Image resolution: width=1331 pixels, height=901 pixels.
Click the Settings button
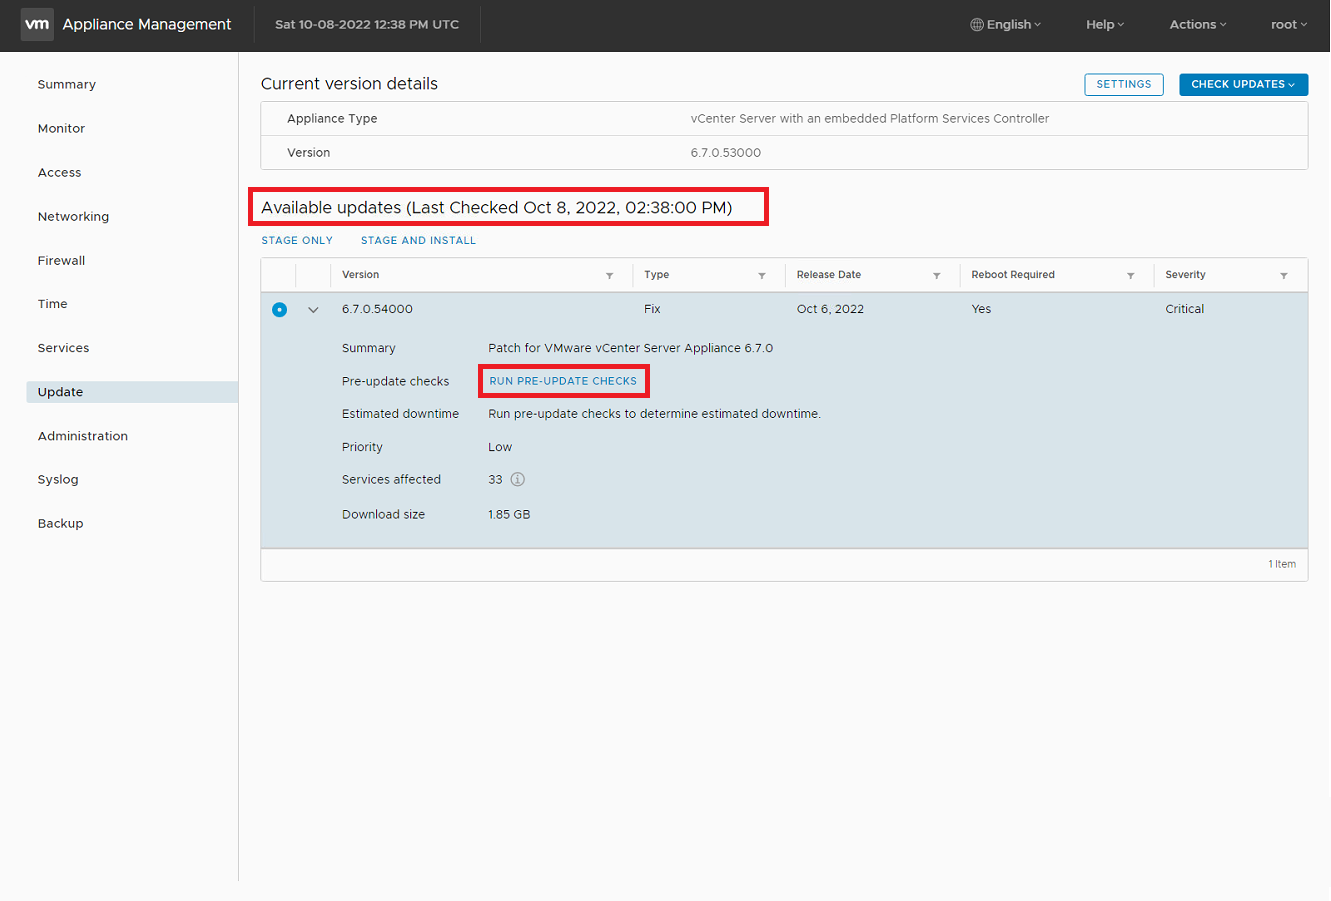coord(1124,84)
